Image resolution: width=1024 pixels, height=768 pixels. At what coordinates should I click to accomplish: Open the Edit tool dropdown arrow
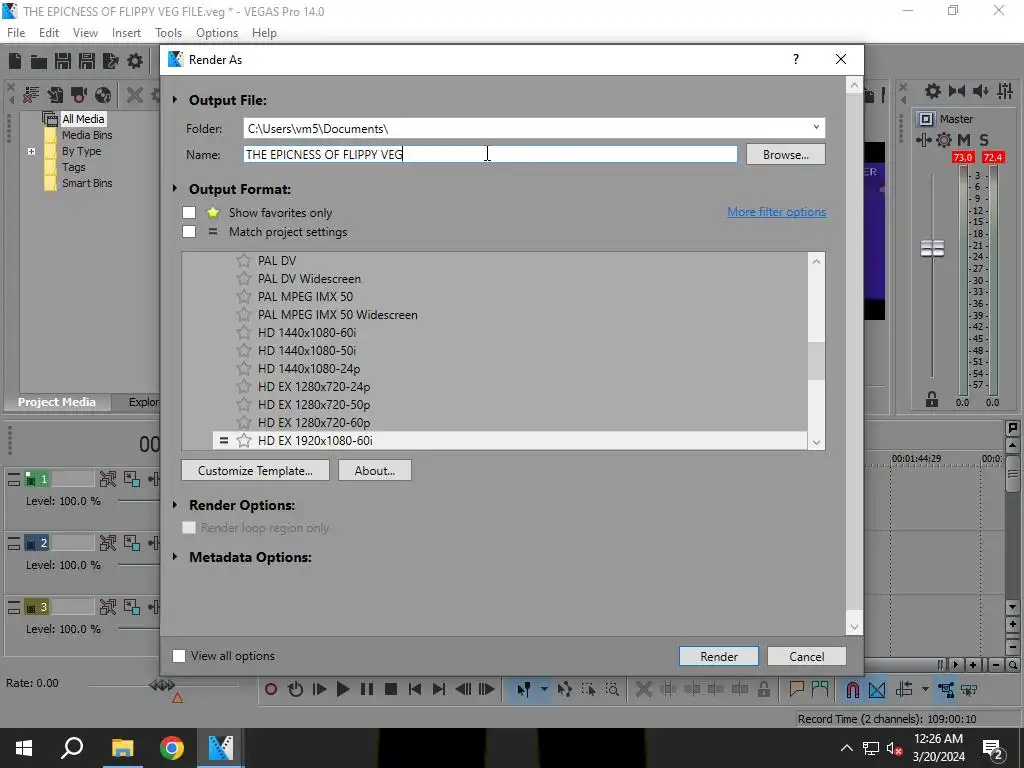[x=544, y=689]
